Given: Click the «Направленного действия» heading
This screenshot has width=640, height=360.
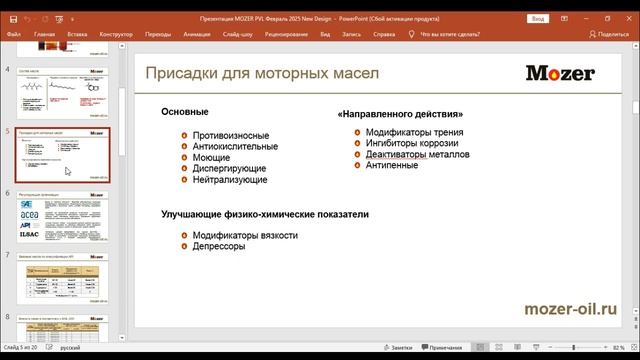Looking at the screenshot, I should (400, 114).
